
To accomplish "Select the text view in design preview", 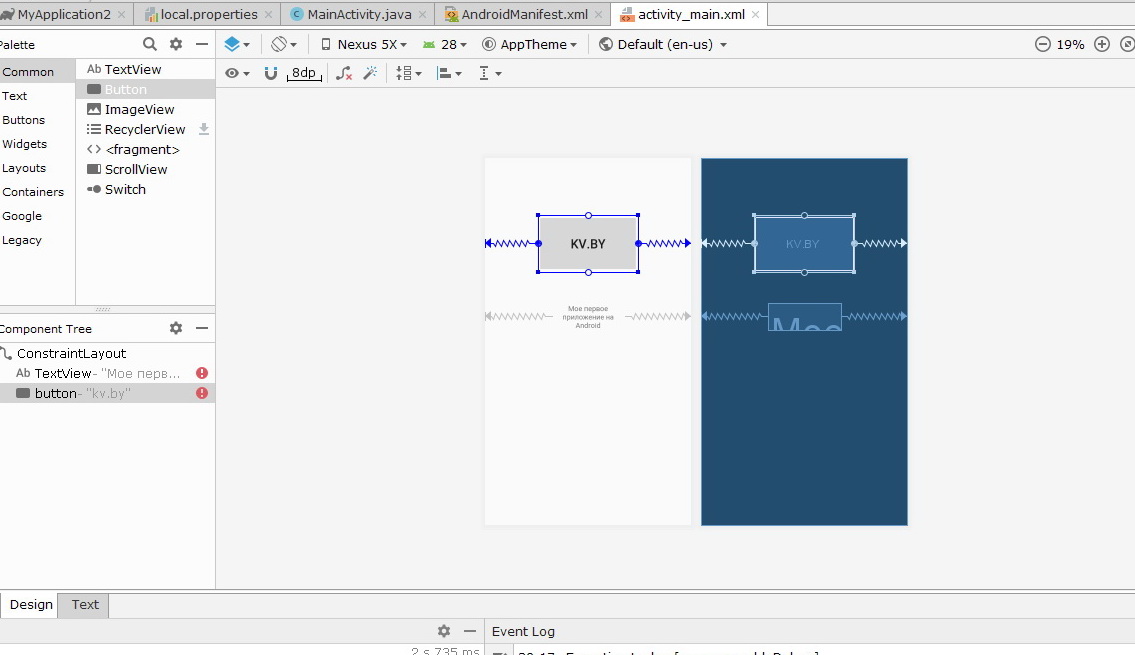I will pos(588,317).
